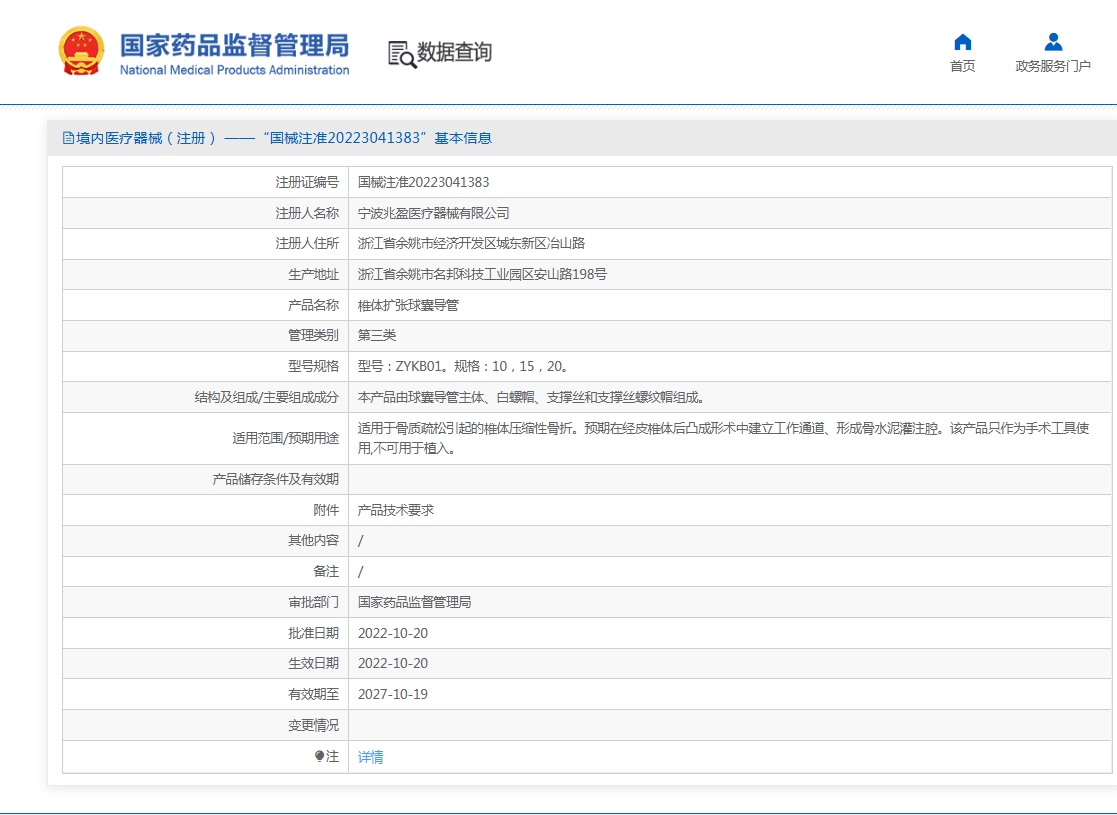Click product name 椎体扩张球囊导管
Screen dimensions: 1117x815
[408, 306]
